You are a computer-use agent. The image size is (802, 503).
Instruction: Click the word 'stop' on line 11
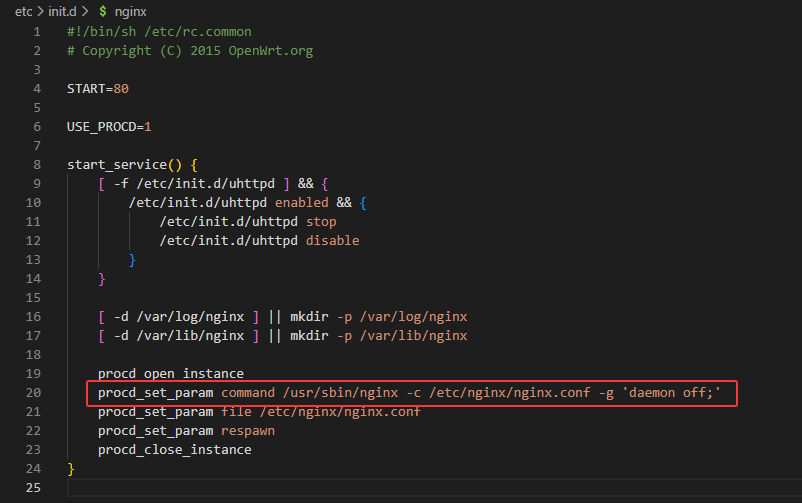pos(321,222)
